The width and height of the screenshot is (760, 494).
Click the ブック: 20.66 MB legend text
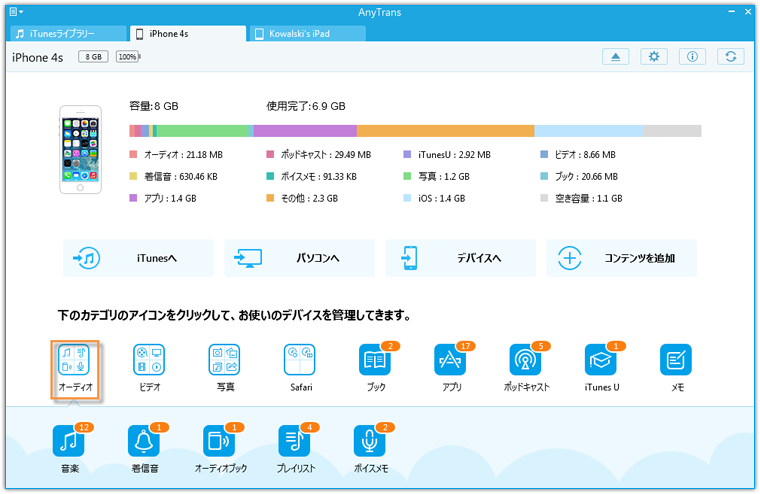click(586, 176)
